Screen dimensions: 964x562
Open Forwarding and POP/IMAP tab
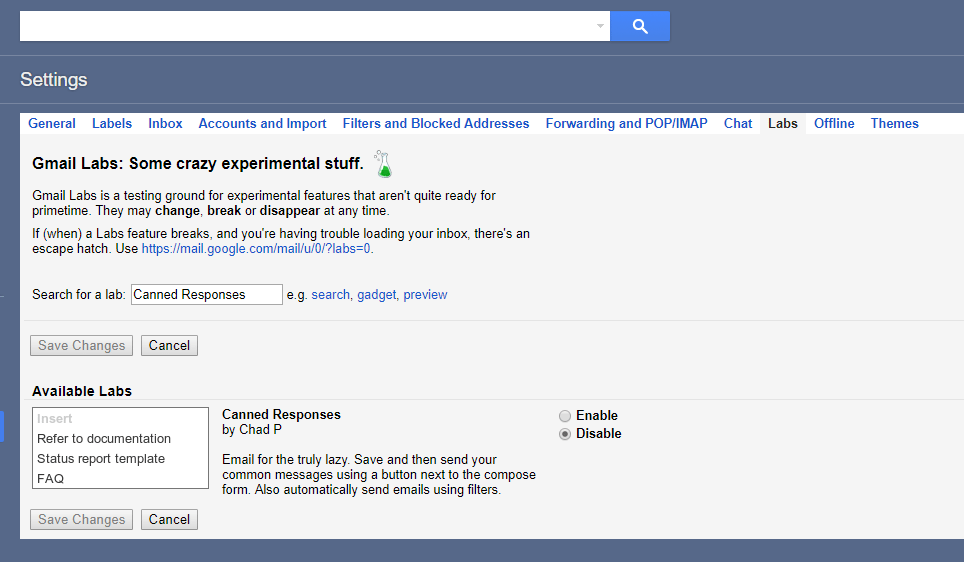[x=626, y=124]
